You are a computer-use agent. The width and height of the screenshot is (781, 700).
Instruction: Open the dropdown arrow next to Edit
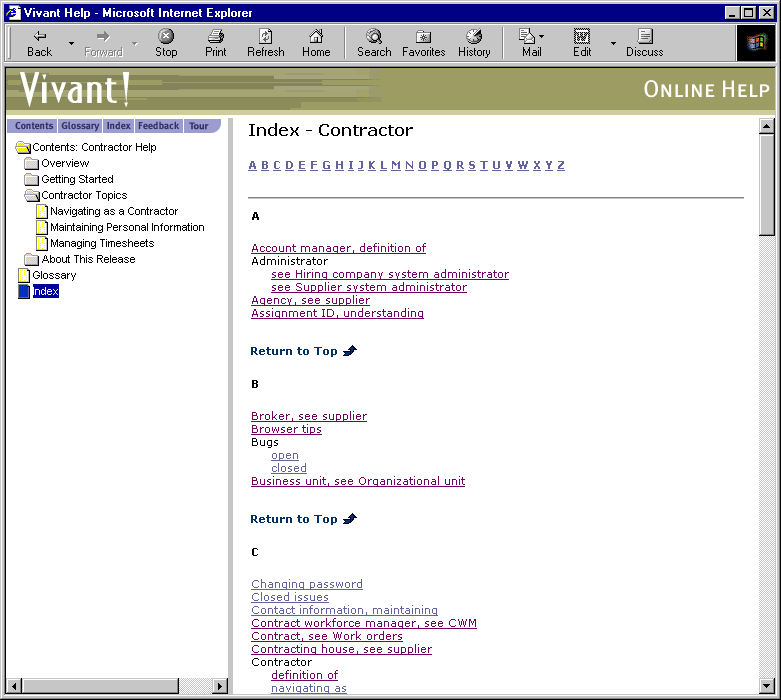pos(613,44)
